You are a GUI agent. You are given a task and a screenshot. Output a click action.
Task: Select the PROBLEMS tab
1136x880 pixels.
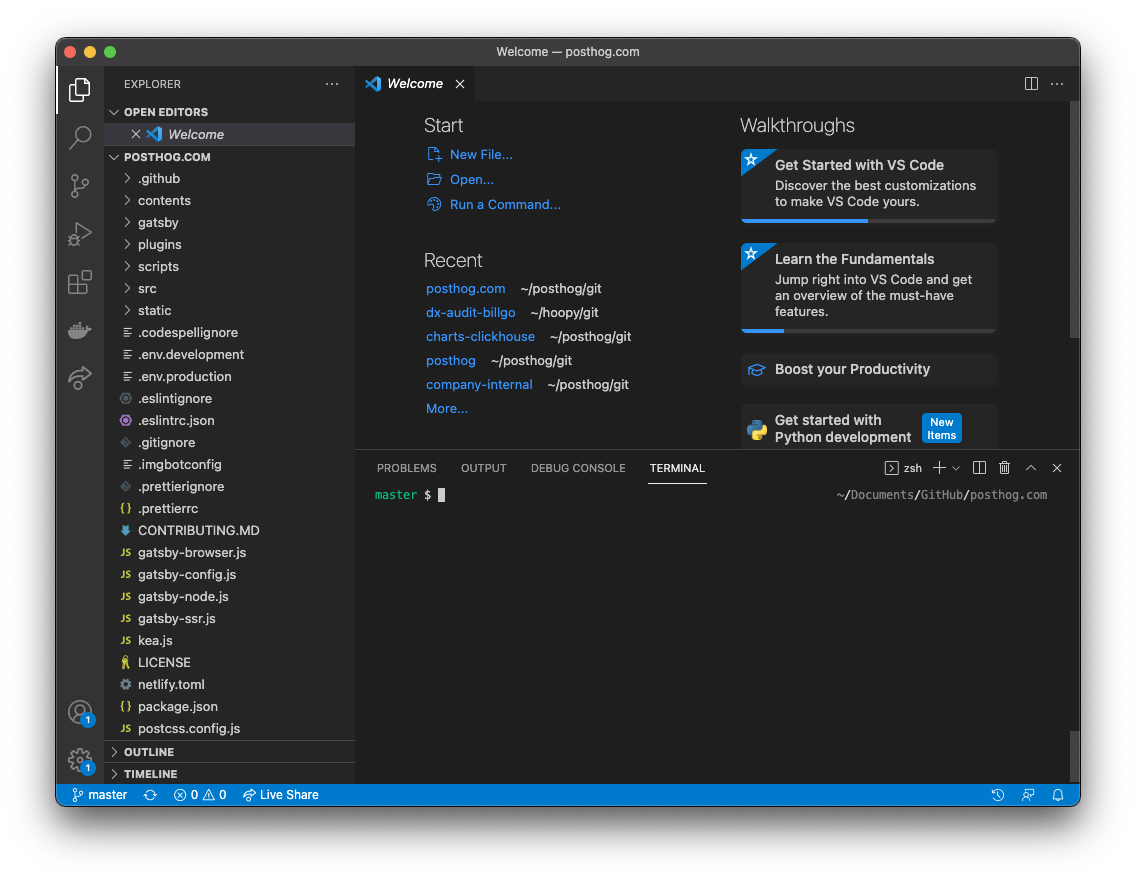[x=406, y=467]
